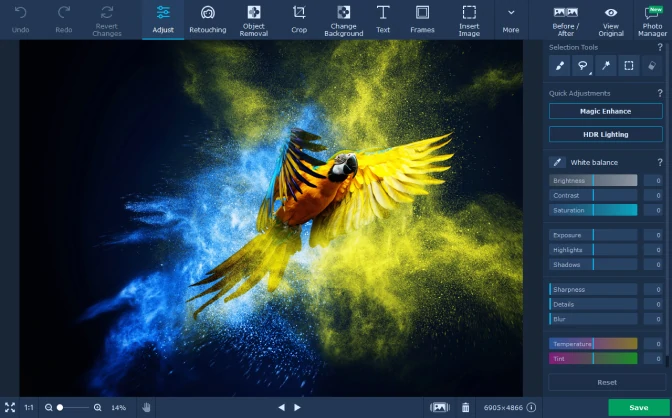672x418 pixels.
Task: Select the selection eraser tool
Action: [651, 66]
